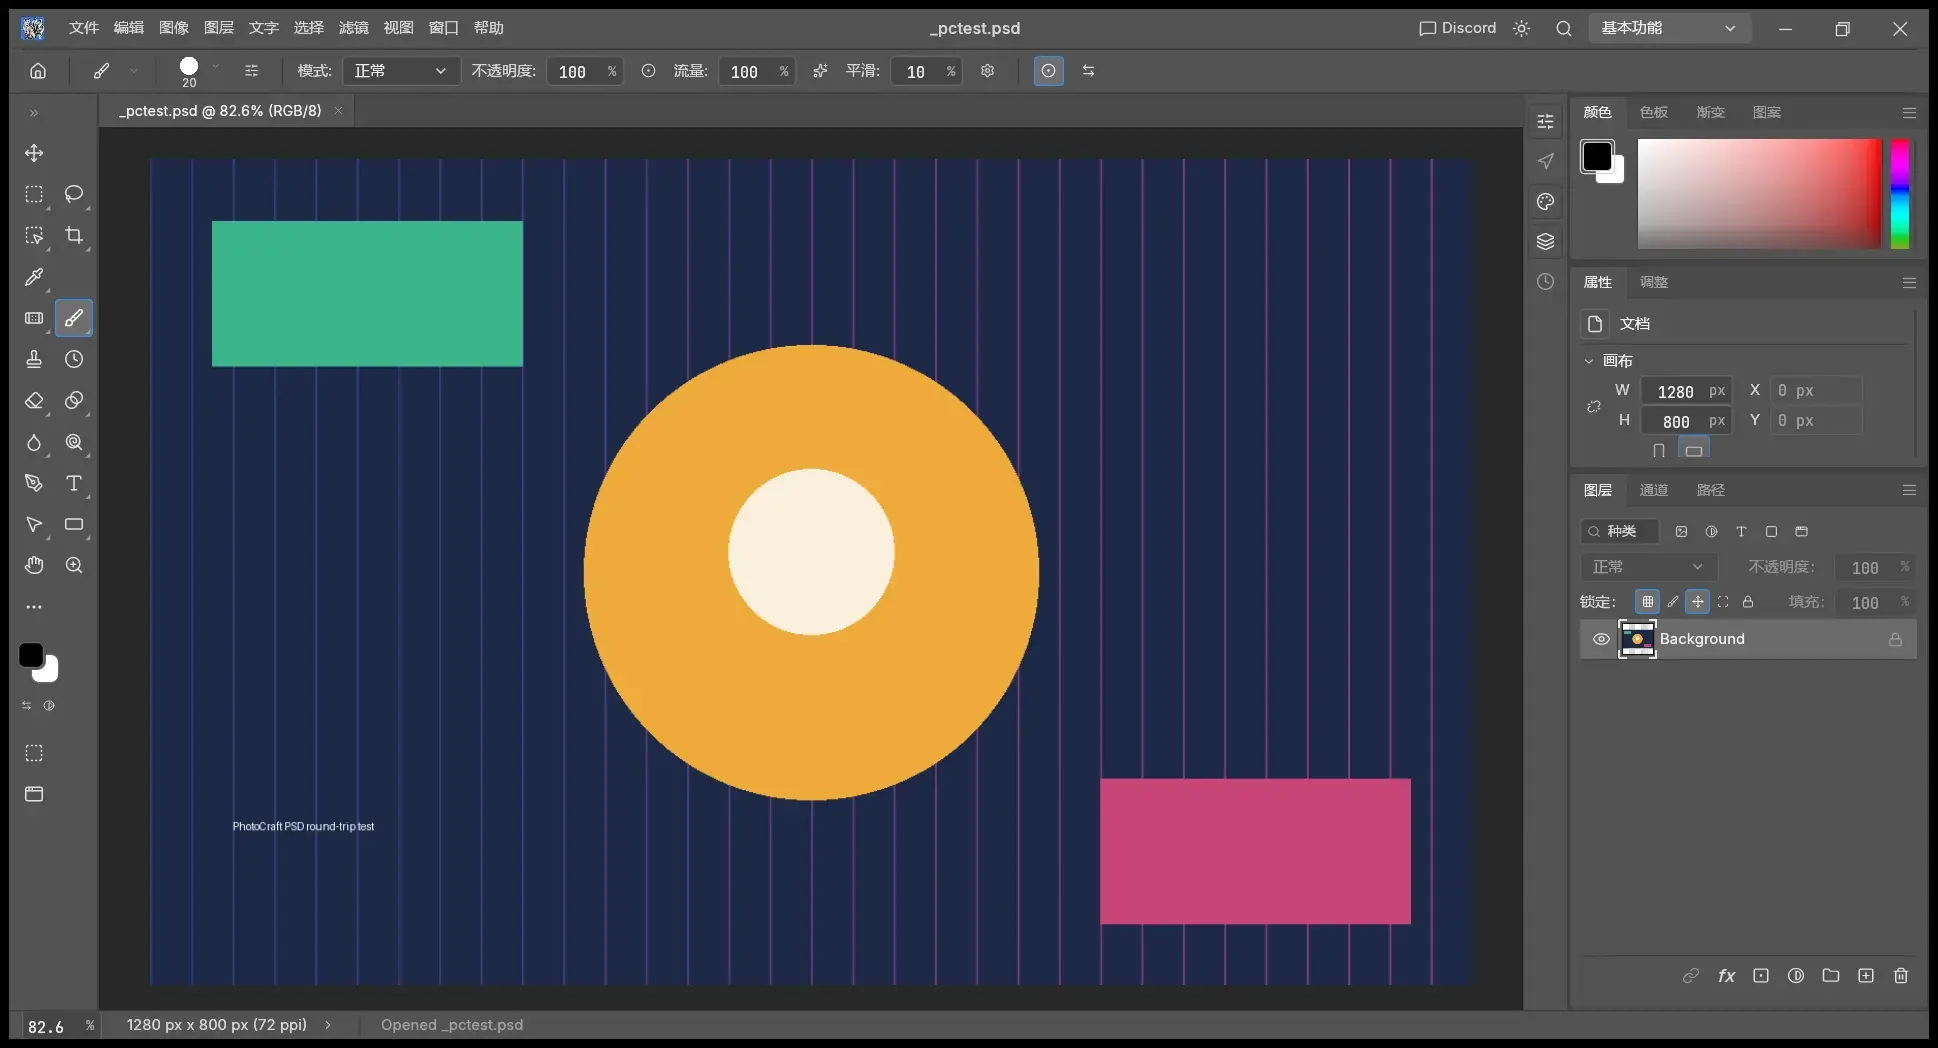This screenshot has height=1048, width=1938.
Task: Select the Eraser tool
Action: pos(34,400)
